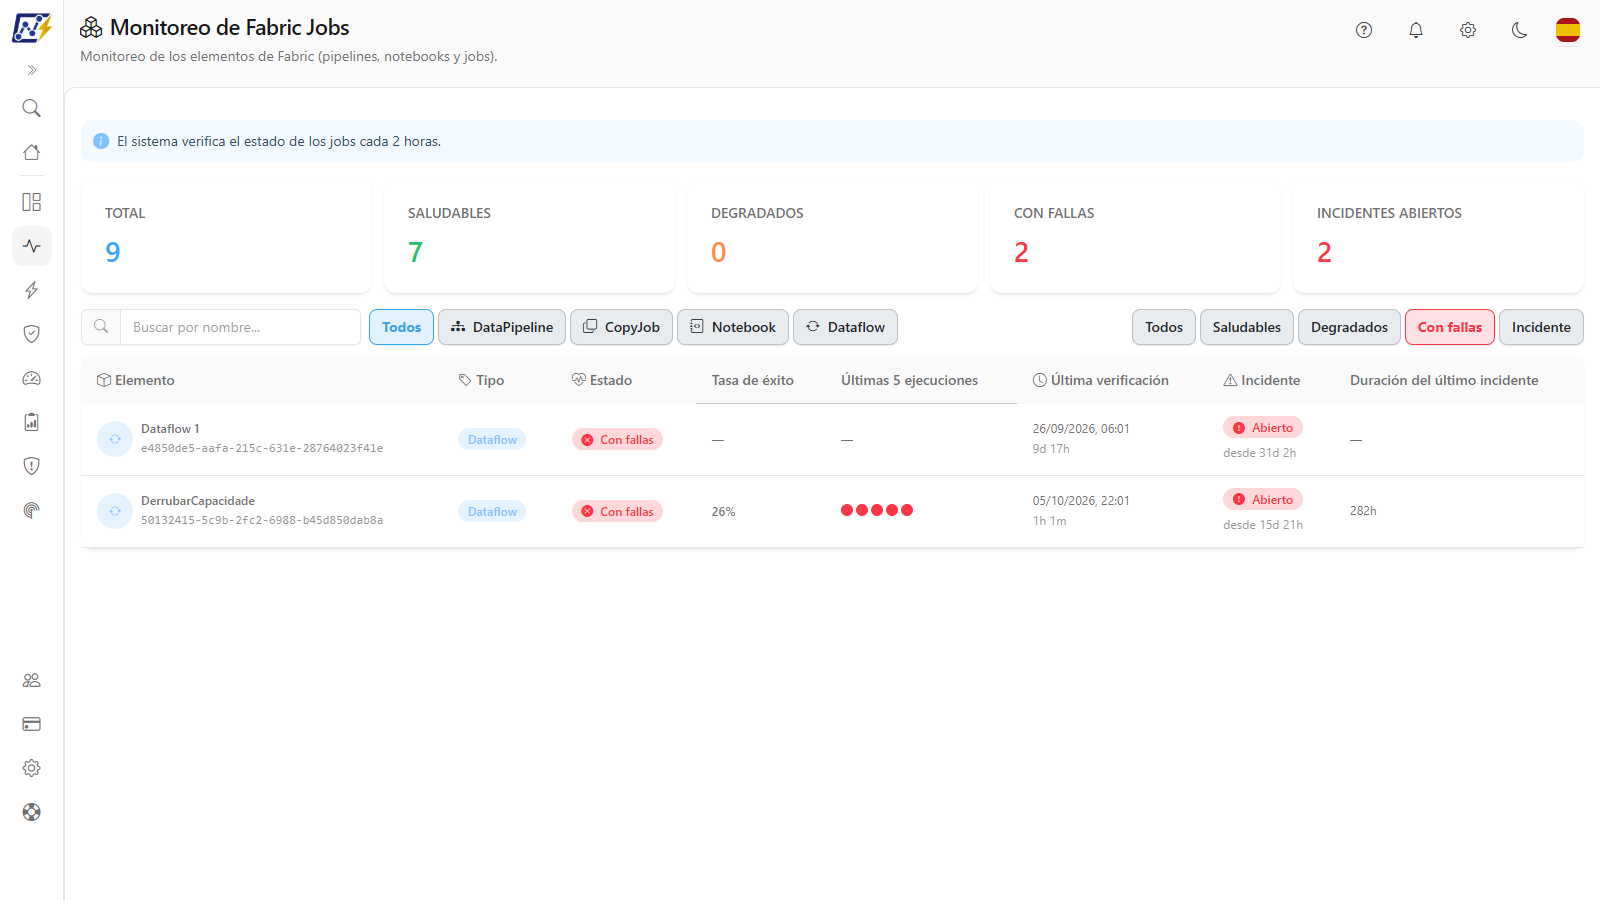Screen dimensions: 1600x900
Task: Sort by the Tasa de éxito column header
Action: point(753,380)
